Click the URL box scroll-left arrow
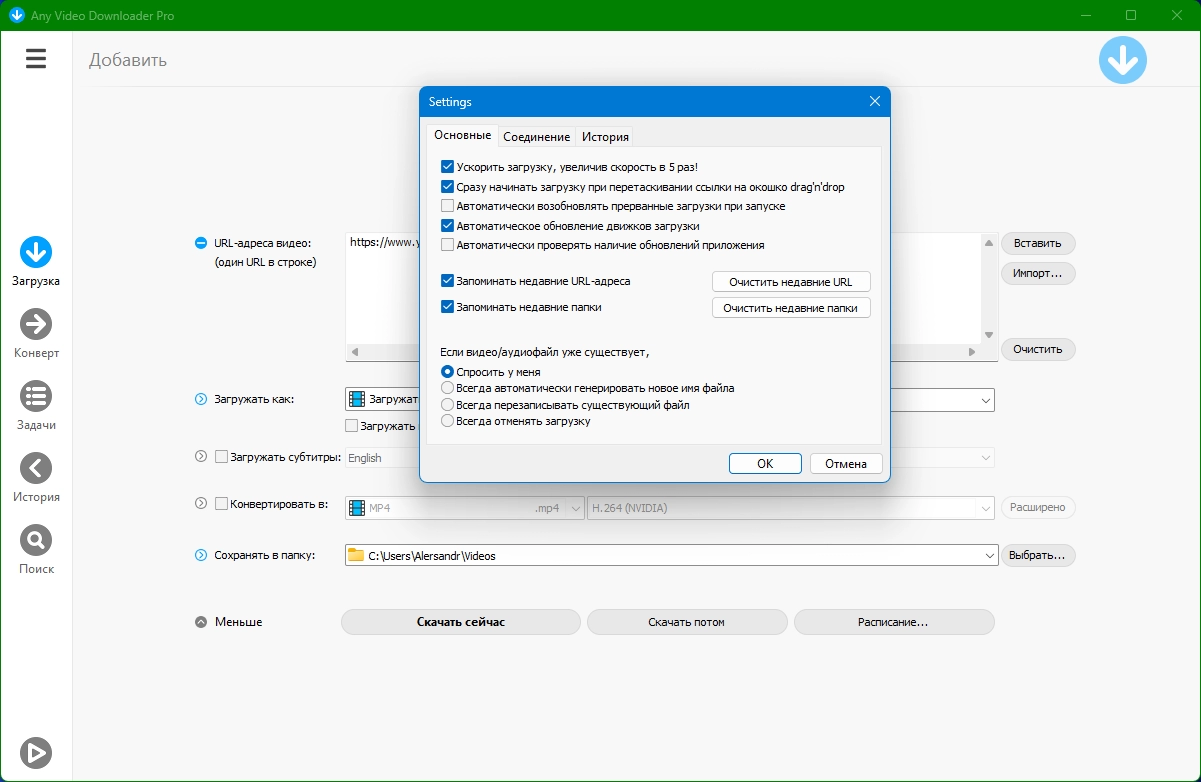1201x782 pixels. pos(354,352)
